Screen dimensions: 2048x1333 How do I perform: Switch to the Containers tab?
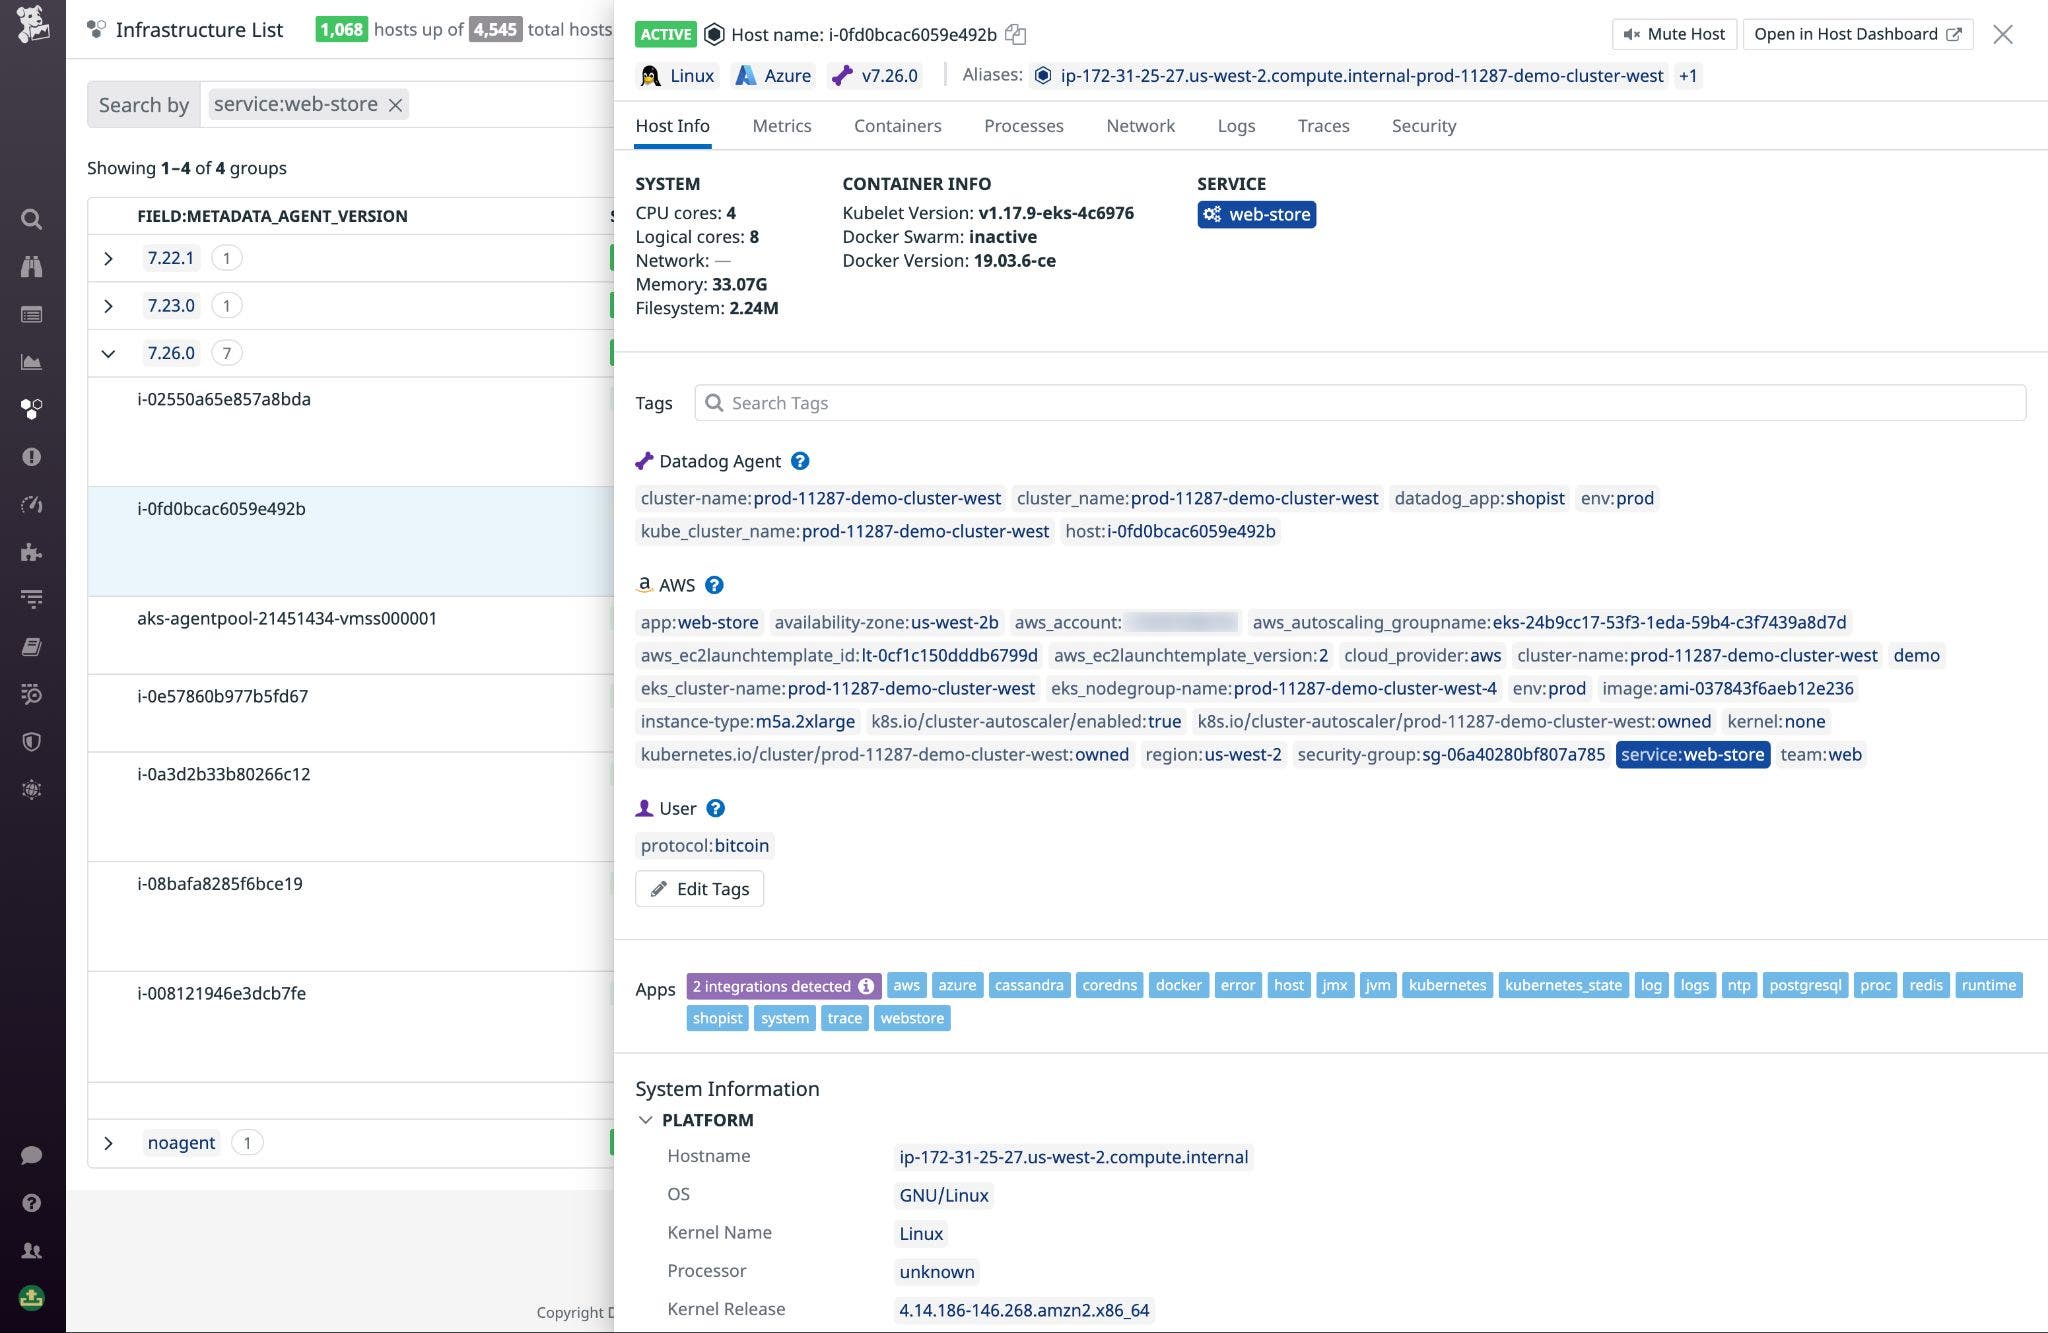click(897, 126)
